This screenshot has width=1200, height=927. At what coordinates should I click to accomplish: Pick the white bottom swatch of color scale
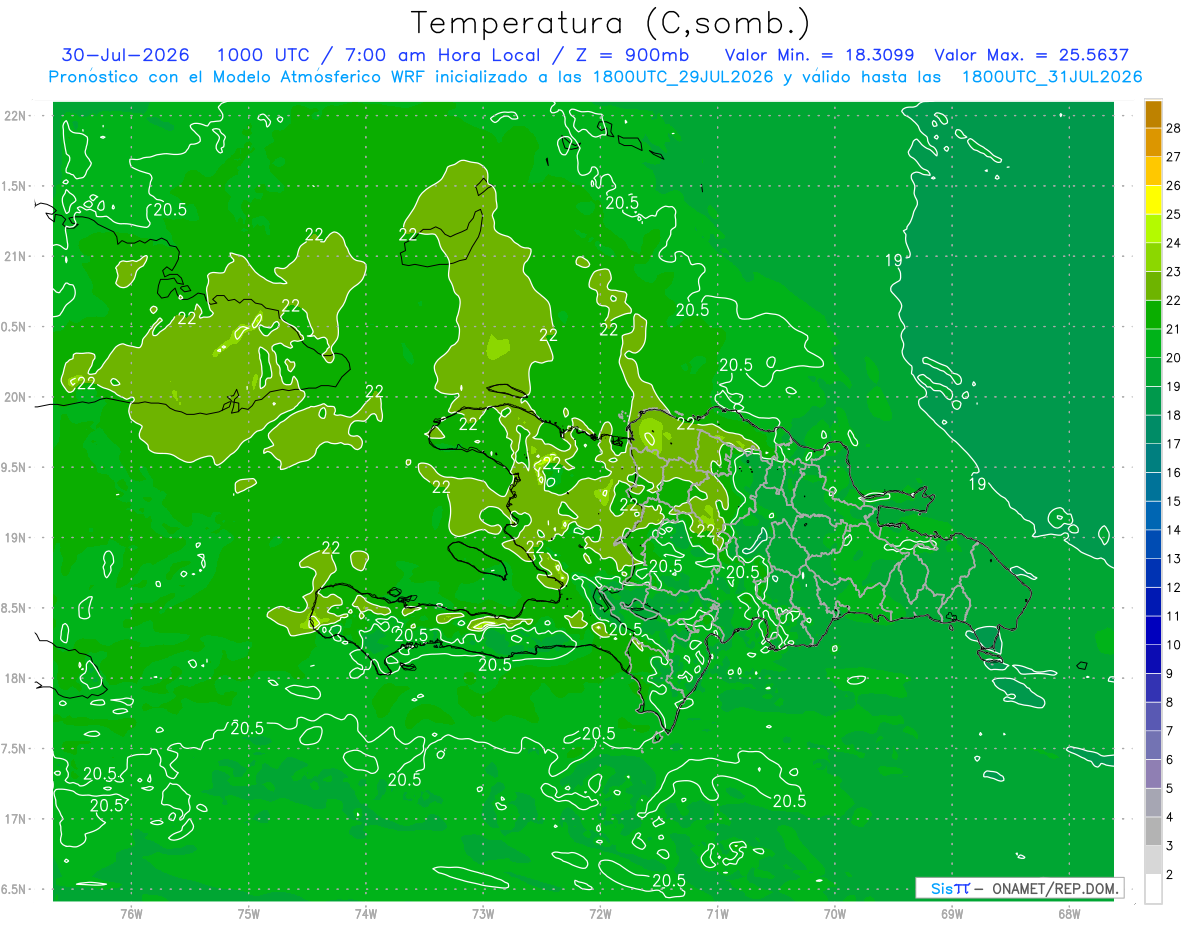tap(1153, 889)
